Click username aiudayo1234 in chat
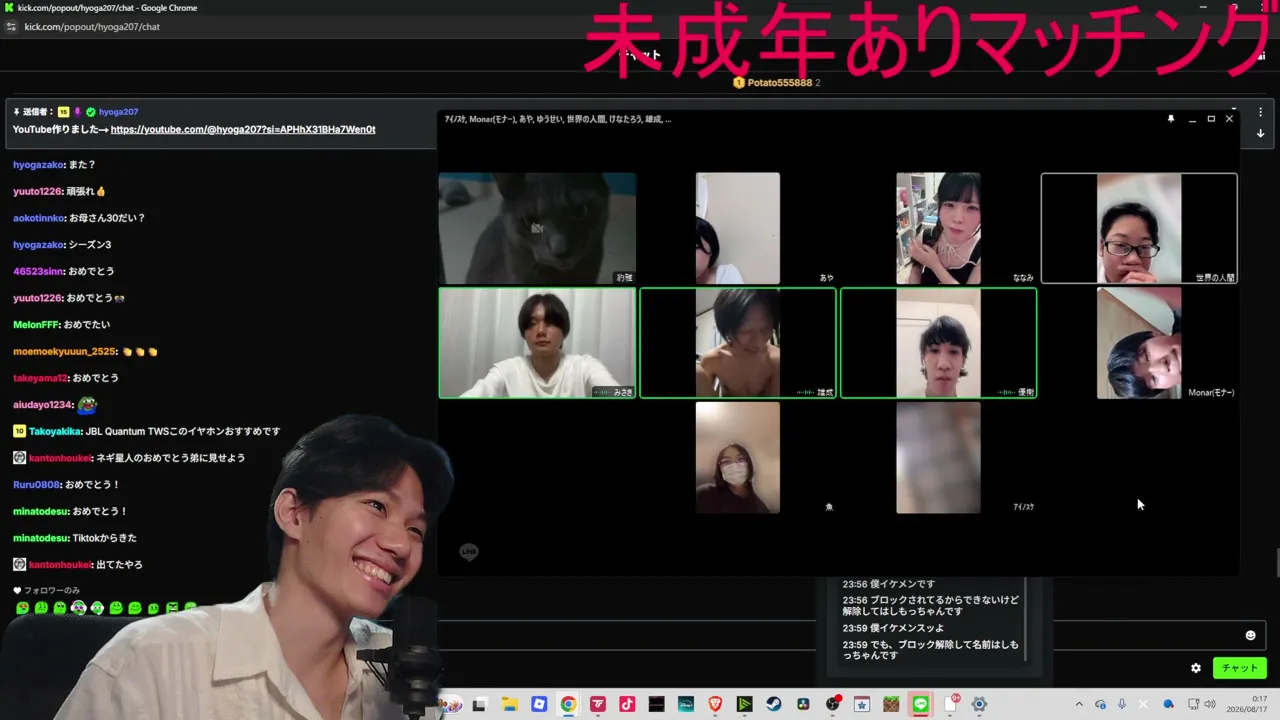The width and height of the screenshot is (1280, 720). pyautogui.click(x=41, y=405)
